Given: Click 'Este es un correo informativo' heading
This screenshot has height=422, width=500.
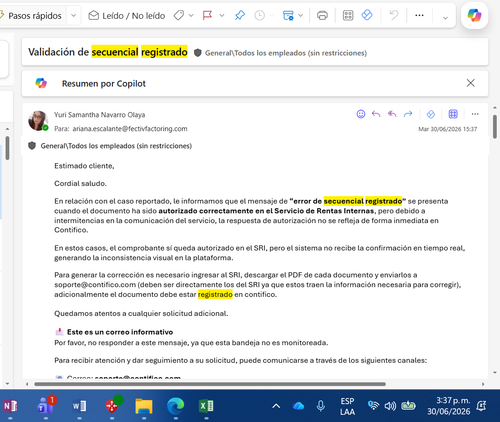Looking at the screenshot, I should [120, 332].
